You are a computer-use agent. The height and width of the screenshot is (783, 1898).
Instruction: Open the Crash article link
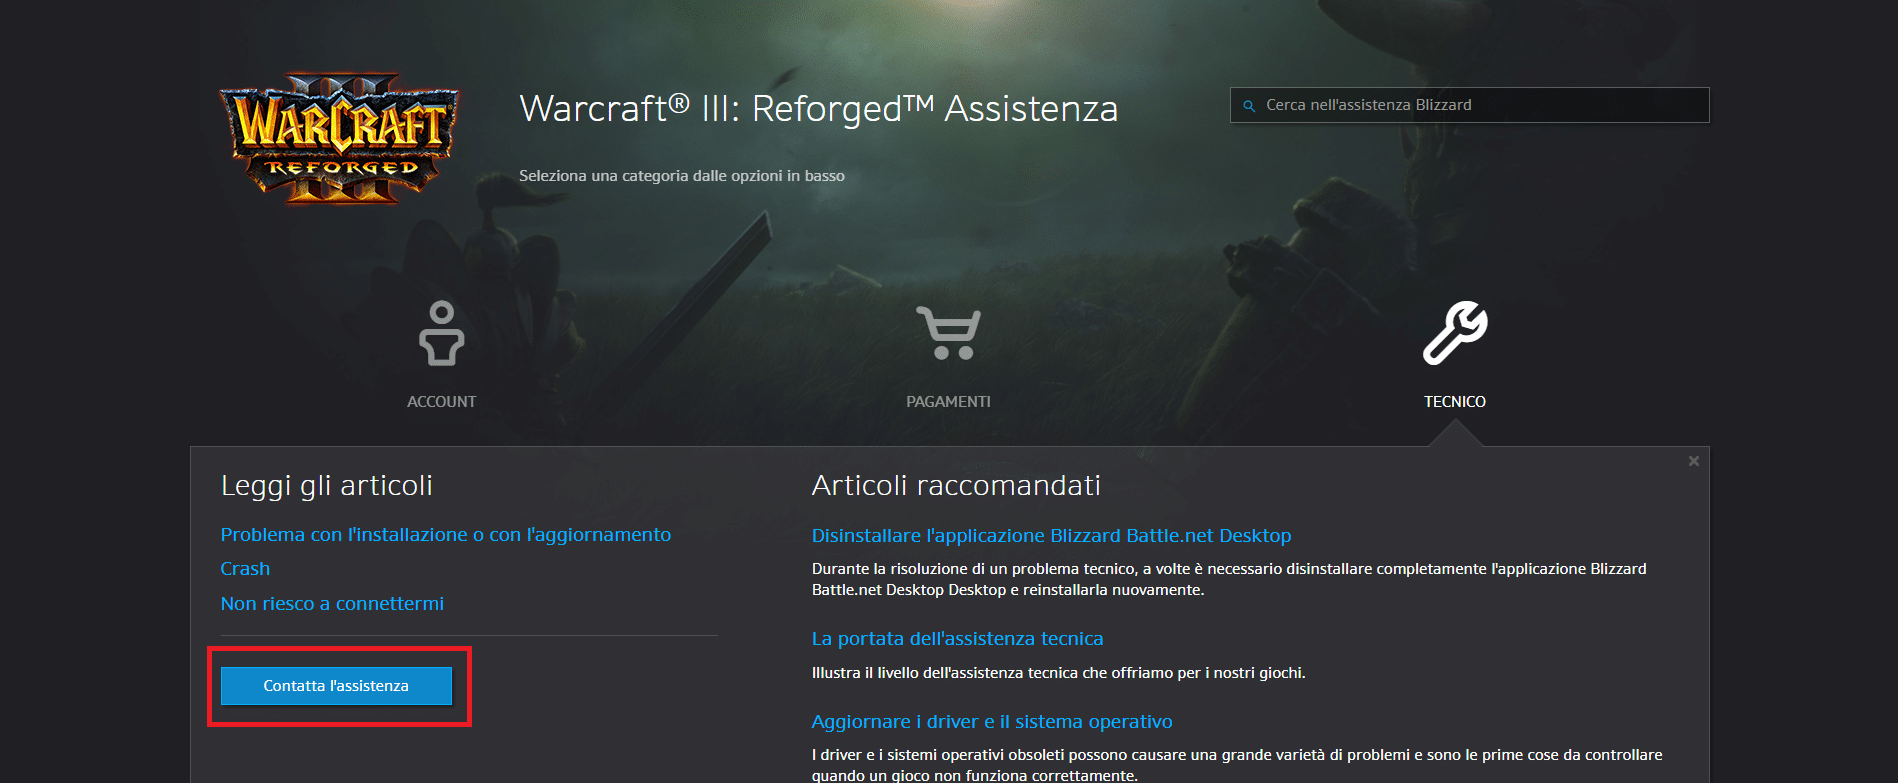245,569
